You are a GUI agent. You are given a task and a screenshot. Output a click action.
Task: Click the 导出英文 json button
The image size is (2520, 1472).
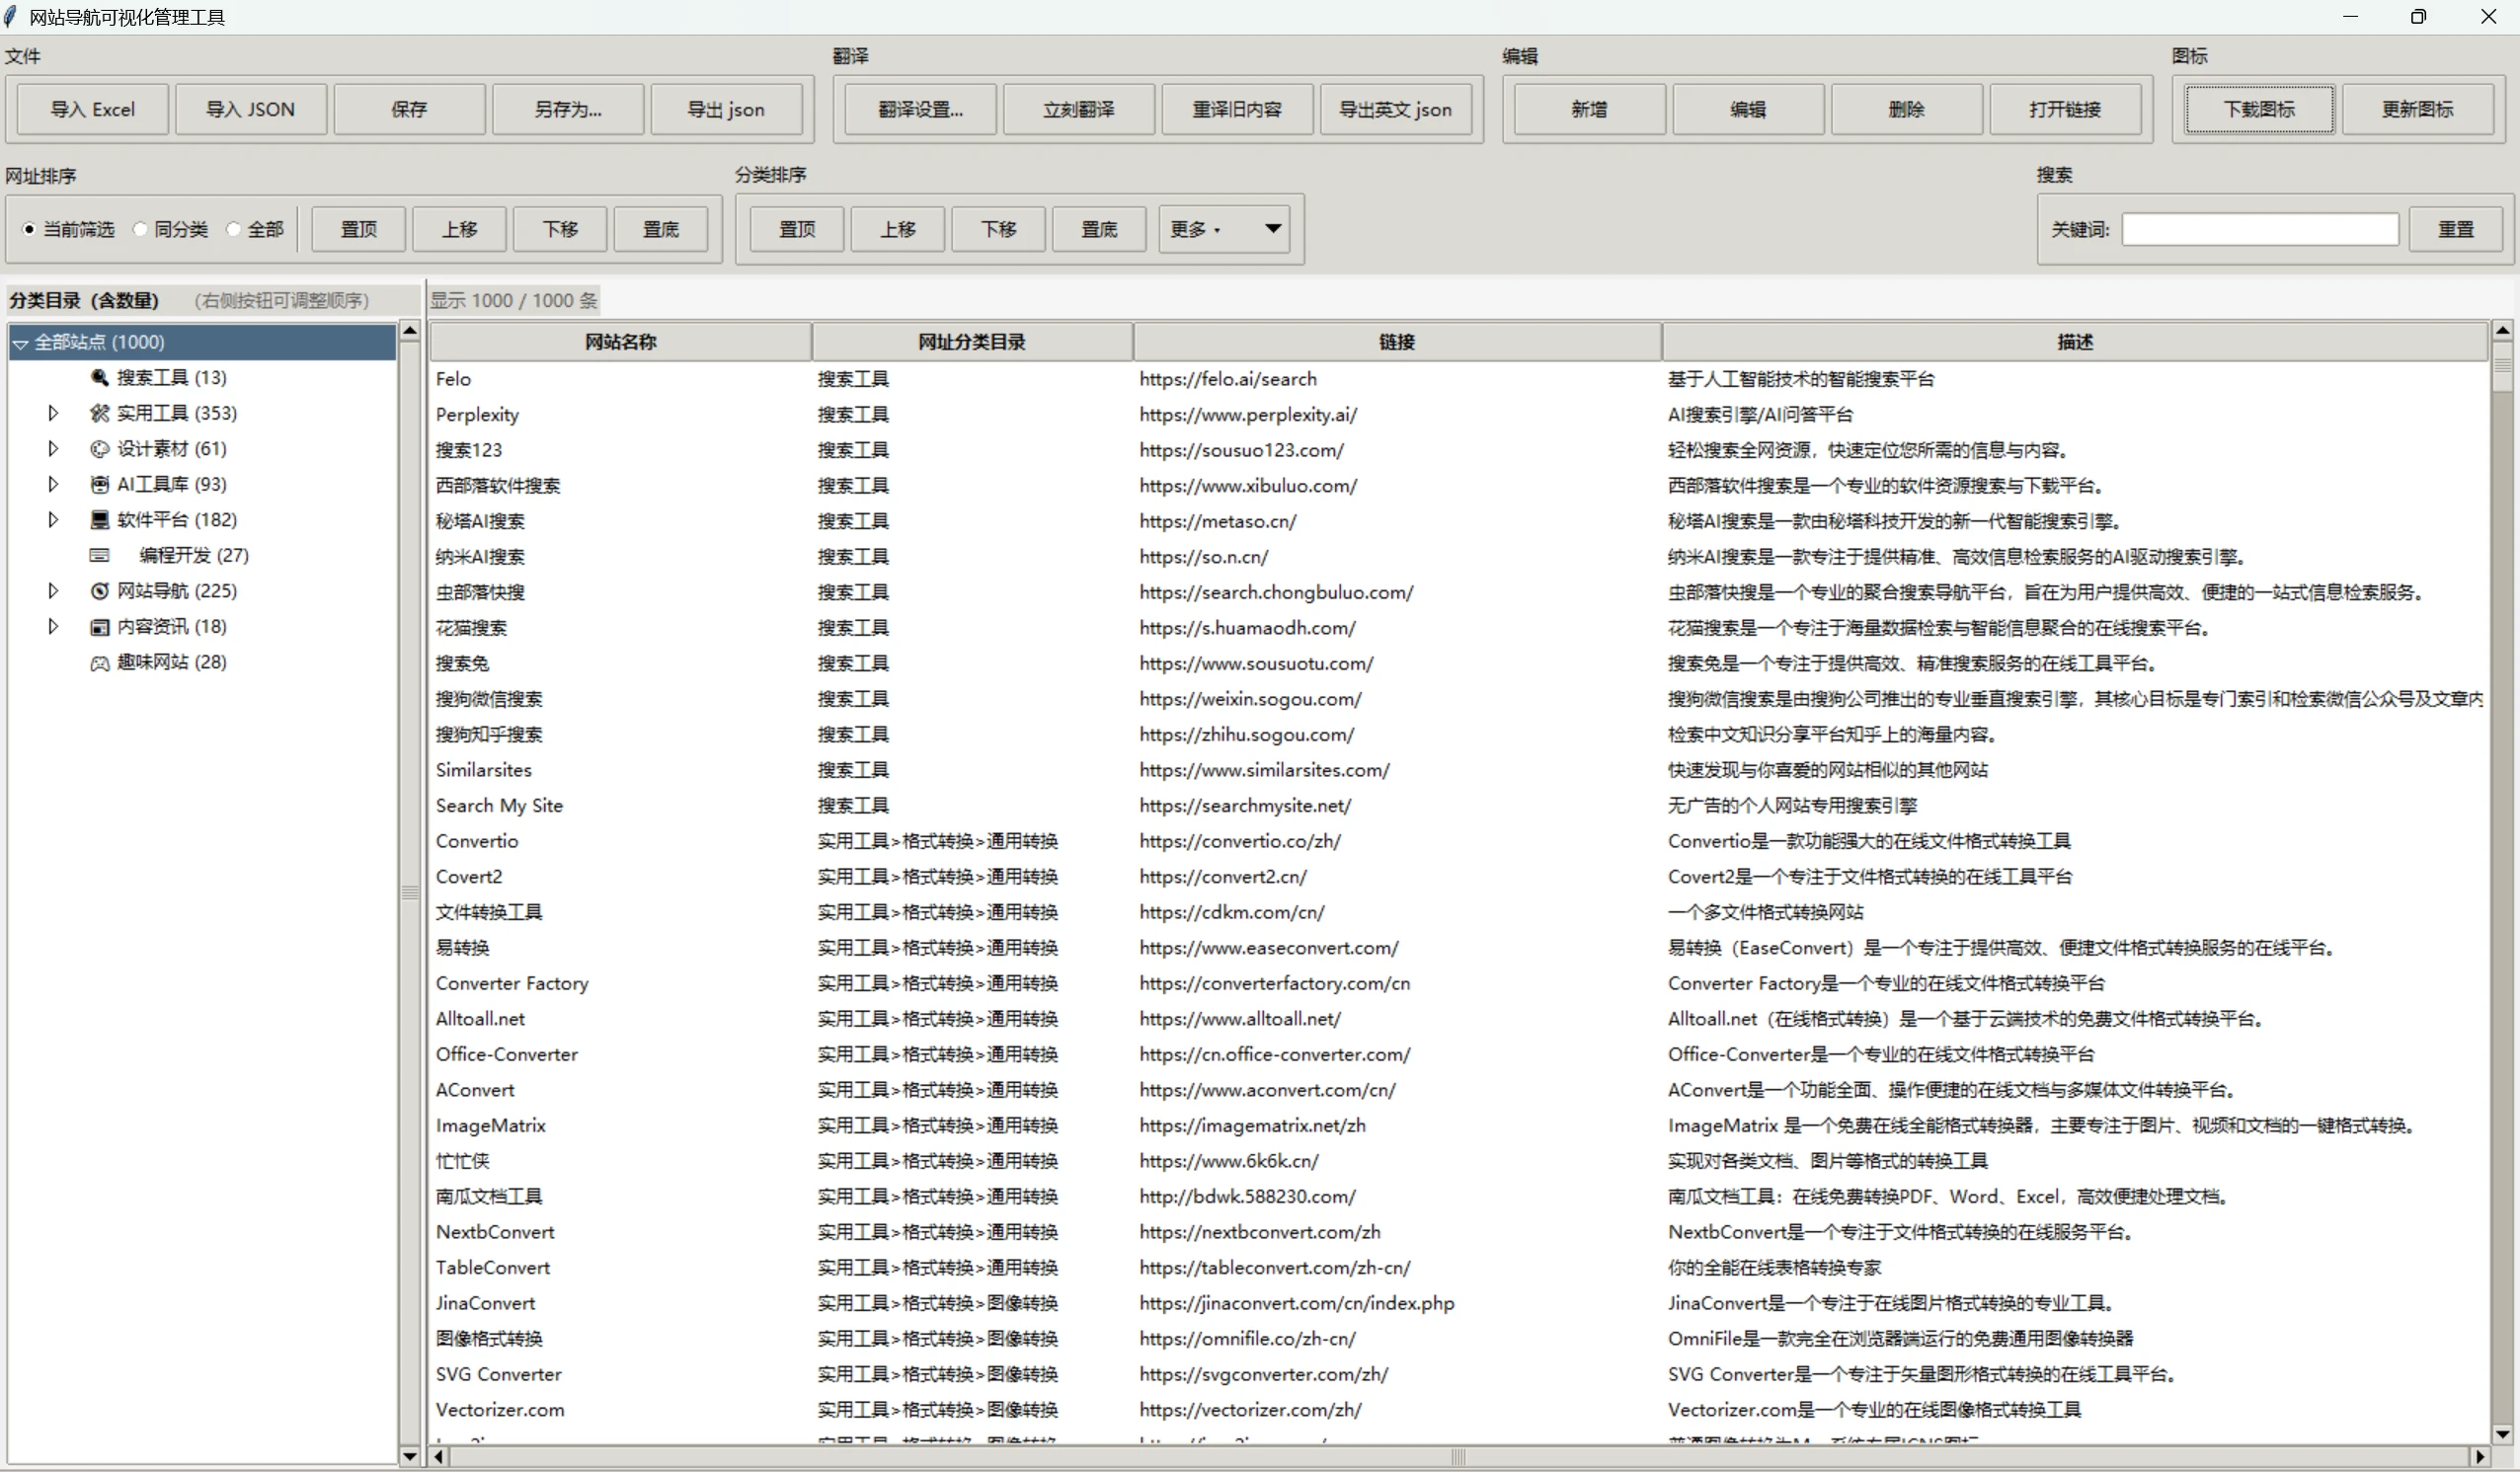1396,109
